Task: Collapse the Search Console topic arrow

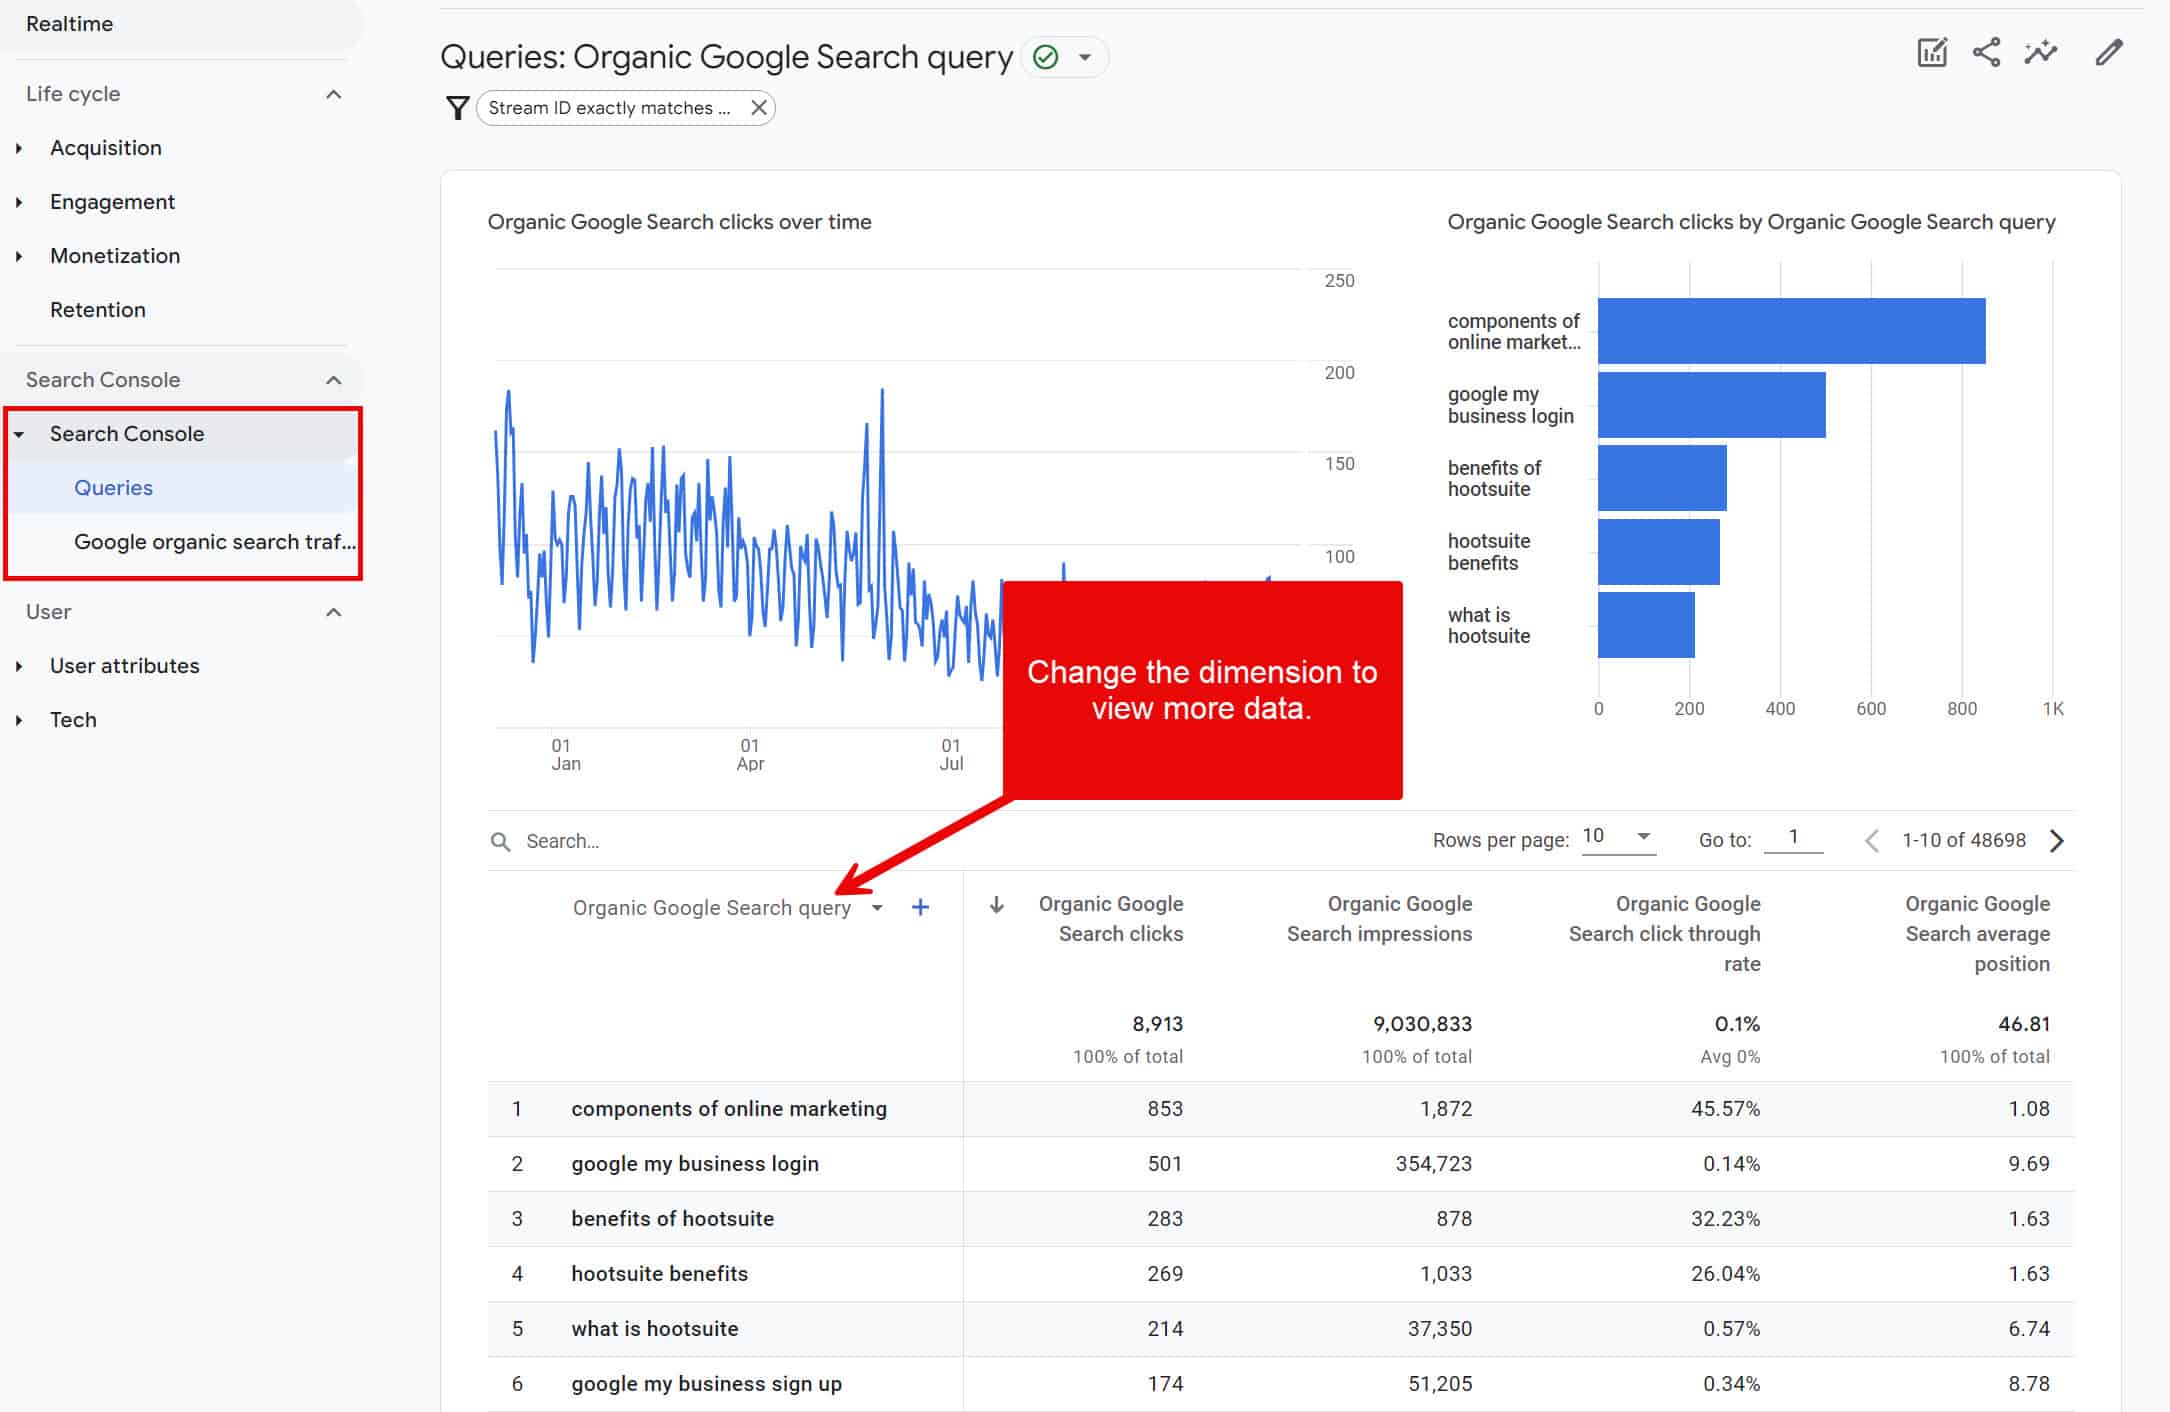Action: [x=19, y=434]
